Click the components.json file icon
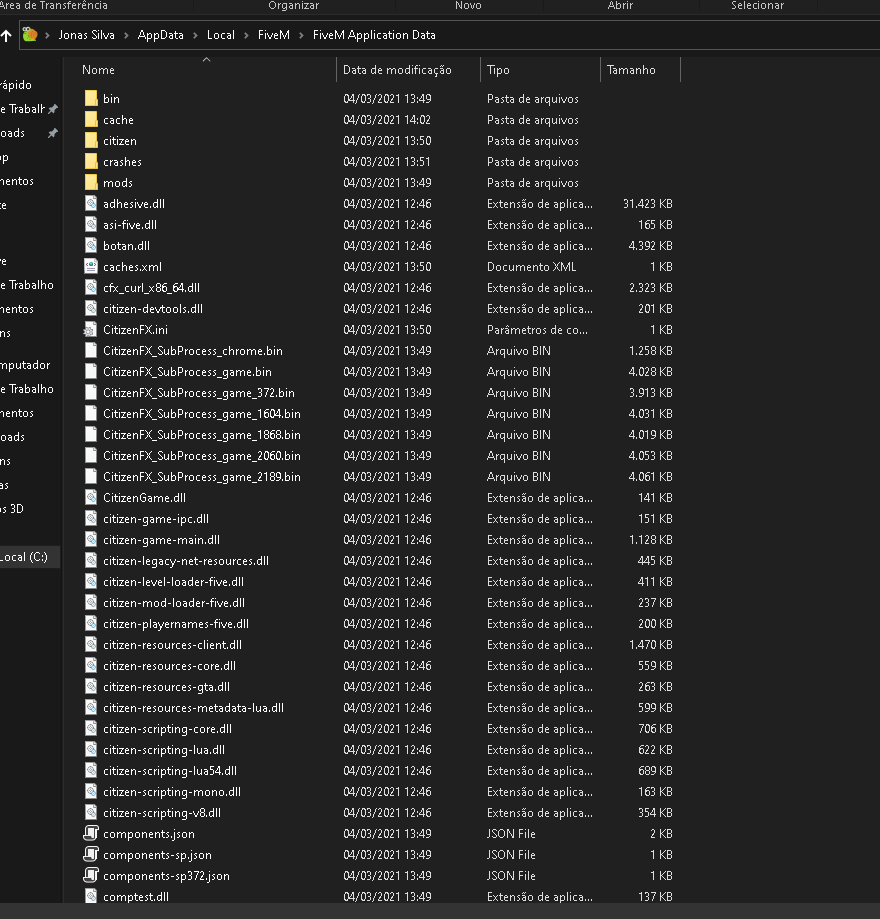 point(91,834)
